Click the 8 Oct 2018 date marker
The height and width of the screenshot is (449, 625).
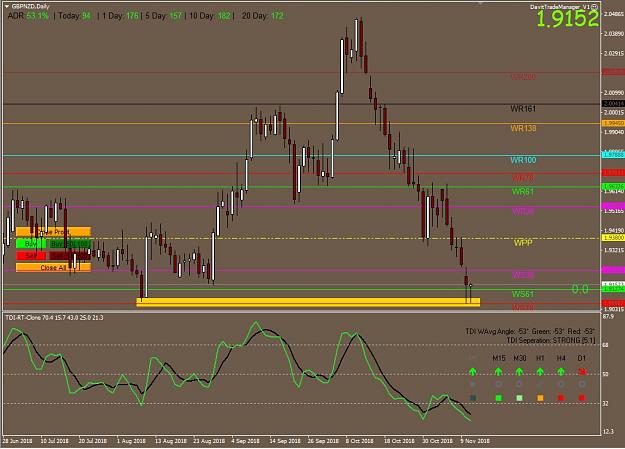[x=359, y=441]
